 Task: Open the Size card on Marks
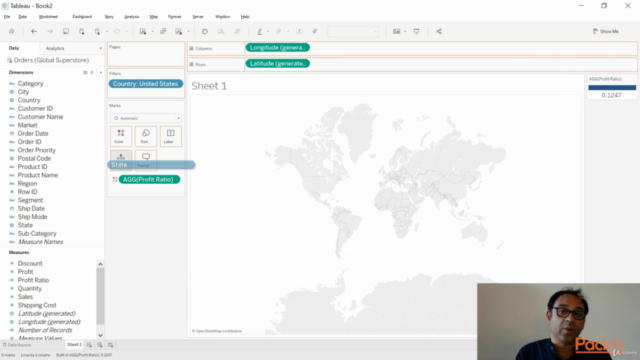[146, 136]
